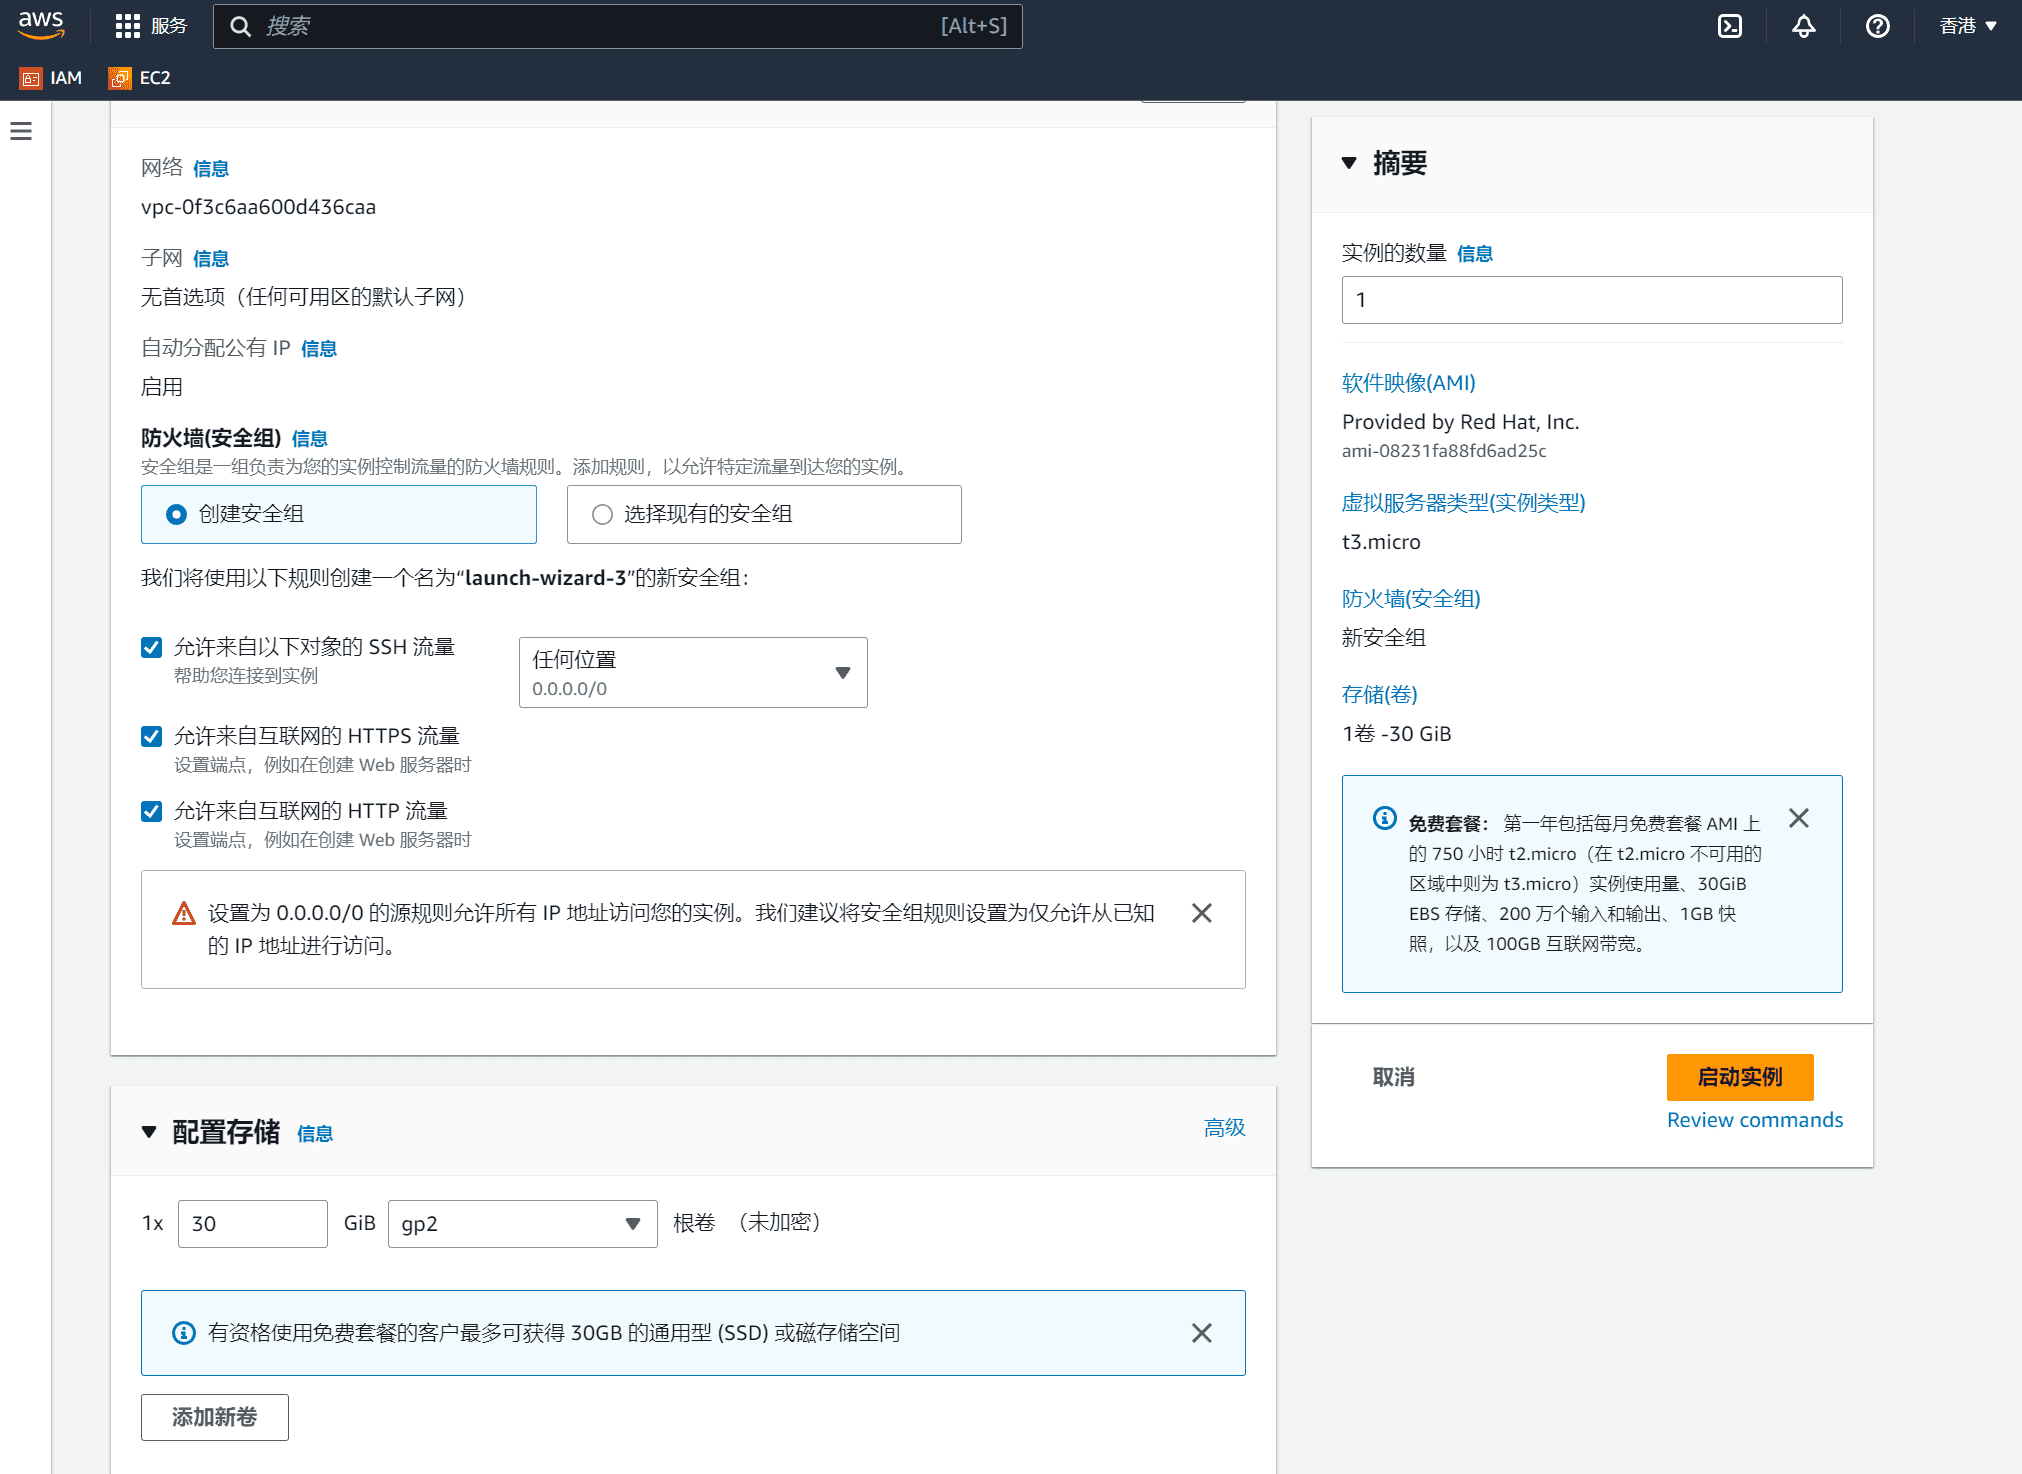Click the AWS logo
Image resolution: width=2022 pixels, height=1474 pixels.
point(40,25)
